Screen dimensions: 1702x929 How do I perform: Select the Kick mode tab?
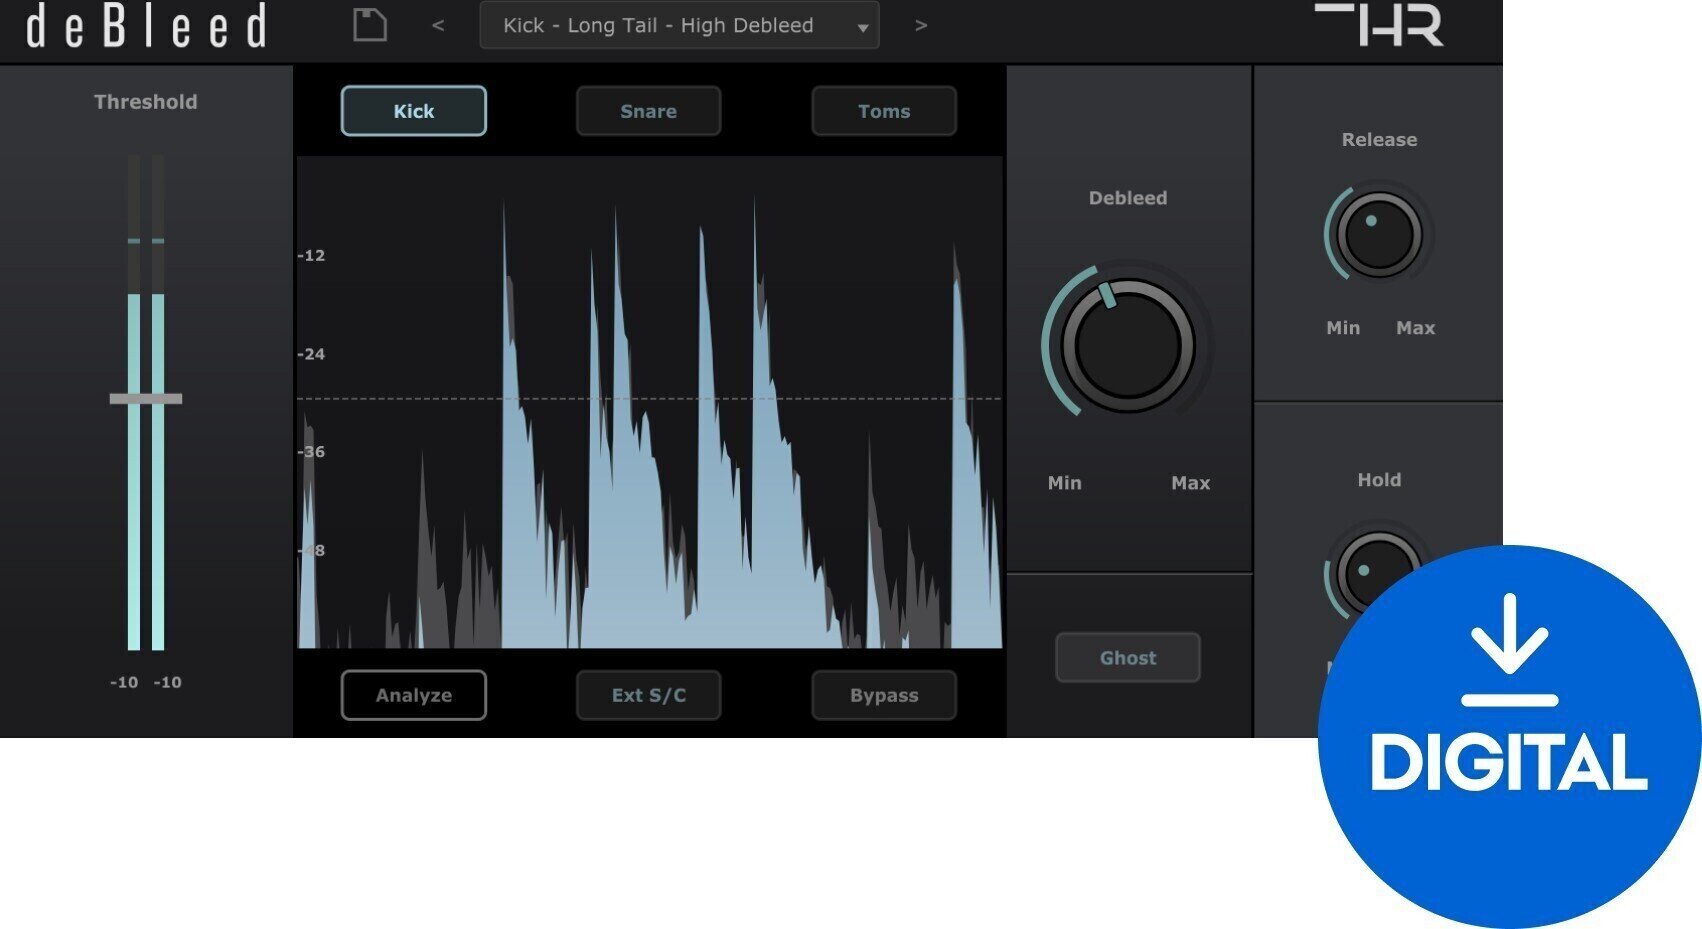[414, 111]
